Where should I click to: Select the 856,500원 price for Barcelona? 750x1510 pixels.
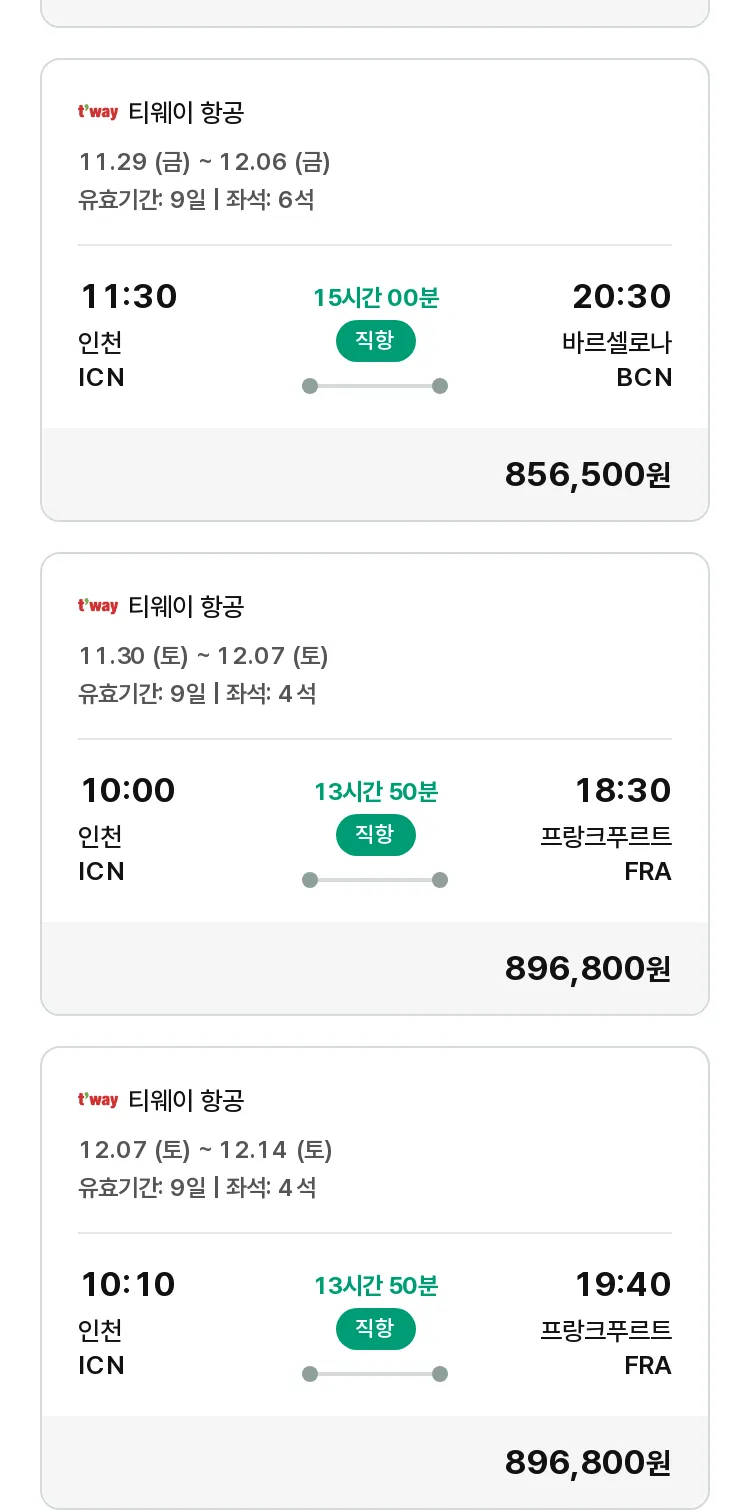click(588, 475)
